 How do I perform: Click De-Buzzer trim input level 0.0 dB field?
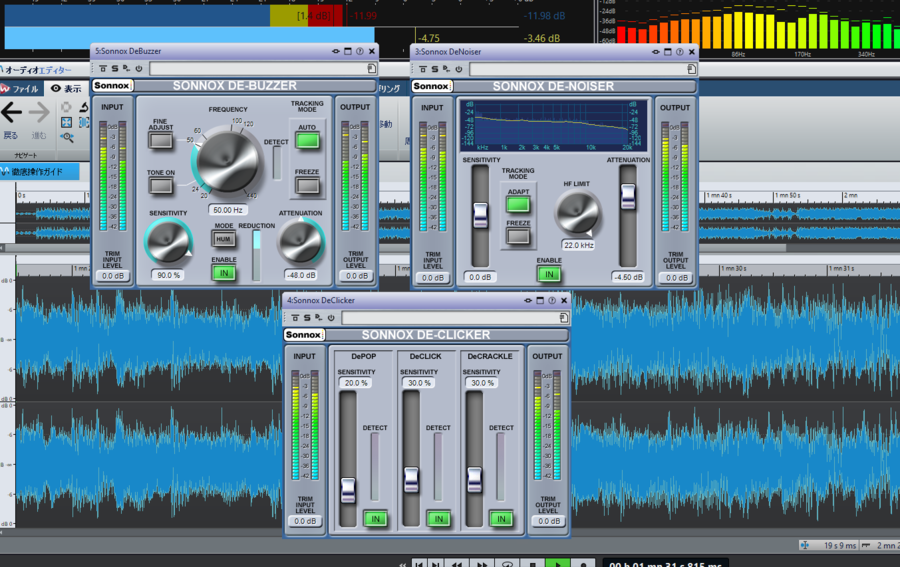tap(112, 276)
